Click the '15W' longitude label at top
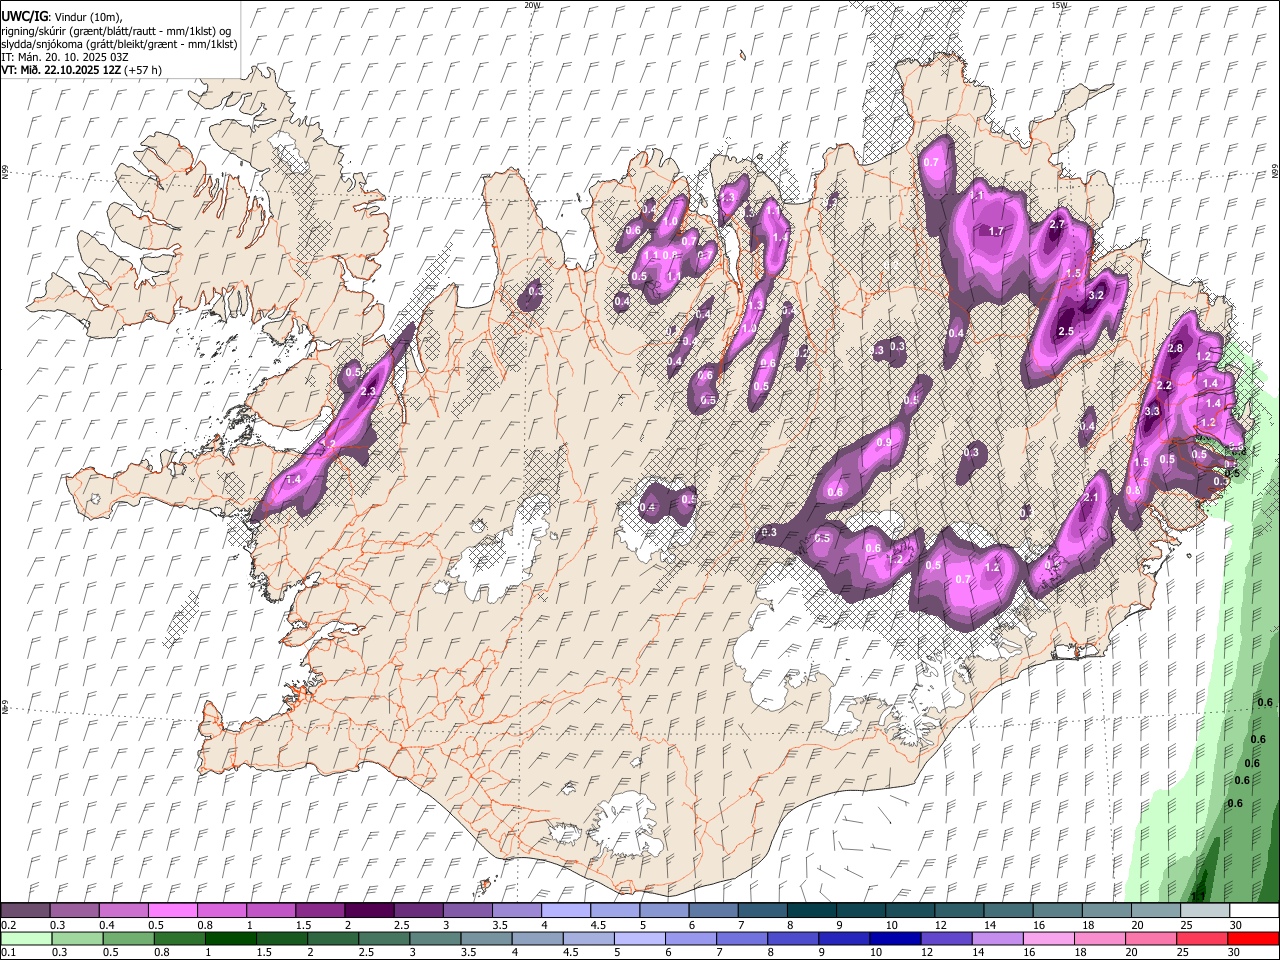This screenshot has width=1280, height=960. click(x=1059, y=5)
